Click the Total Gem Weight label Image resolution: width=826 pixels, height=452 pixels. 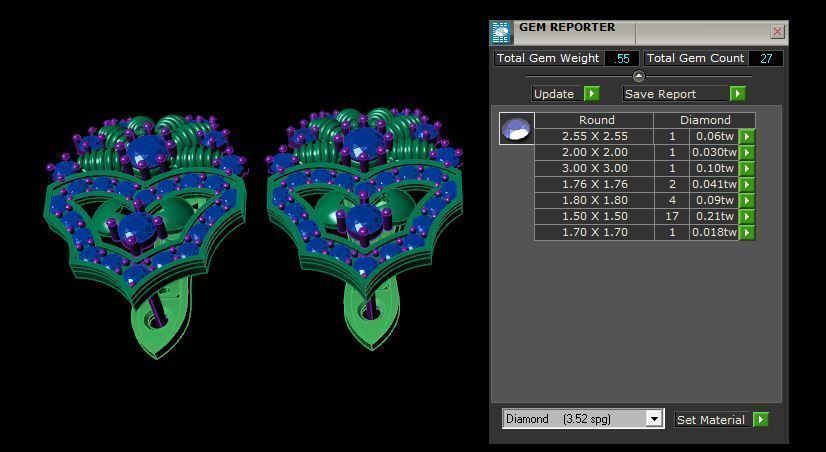[548, 58]
